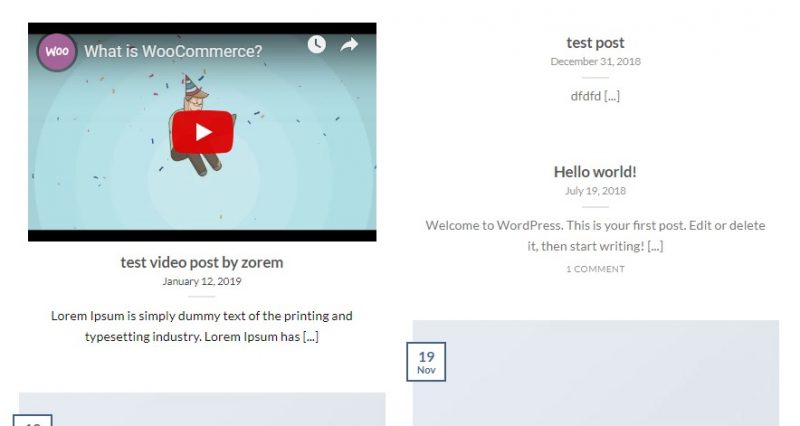
Task: Open the Woo channel logo avatar
Action: (57, 52)
